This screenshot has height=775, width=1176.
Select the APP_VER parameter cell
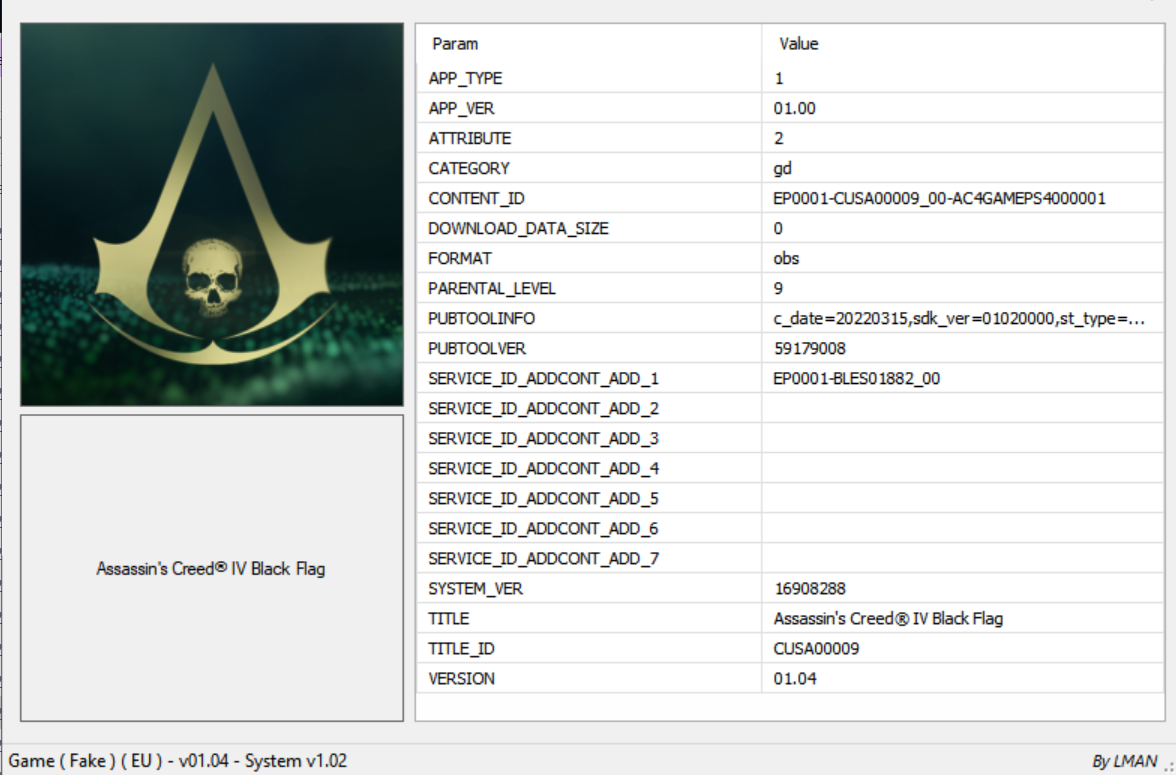[x=589, y=108]
